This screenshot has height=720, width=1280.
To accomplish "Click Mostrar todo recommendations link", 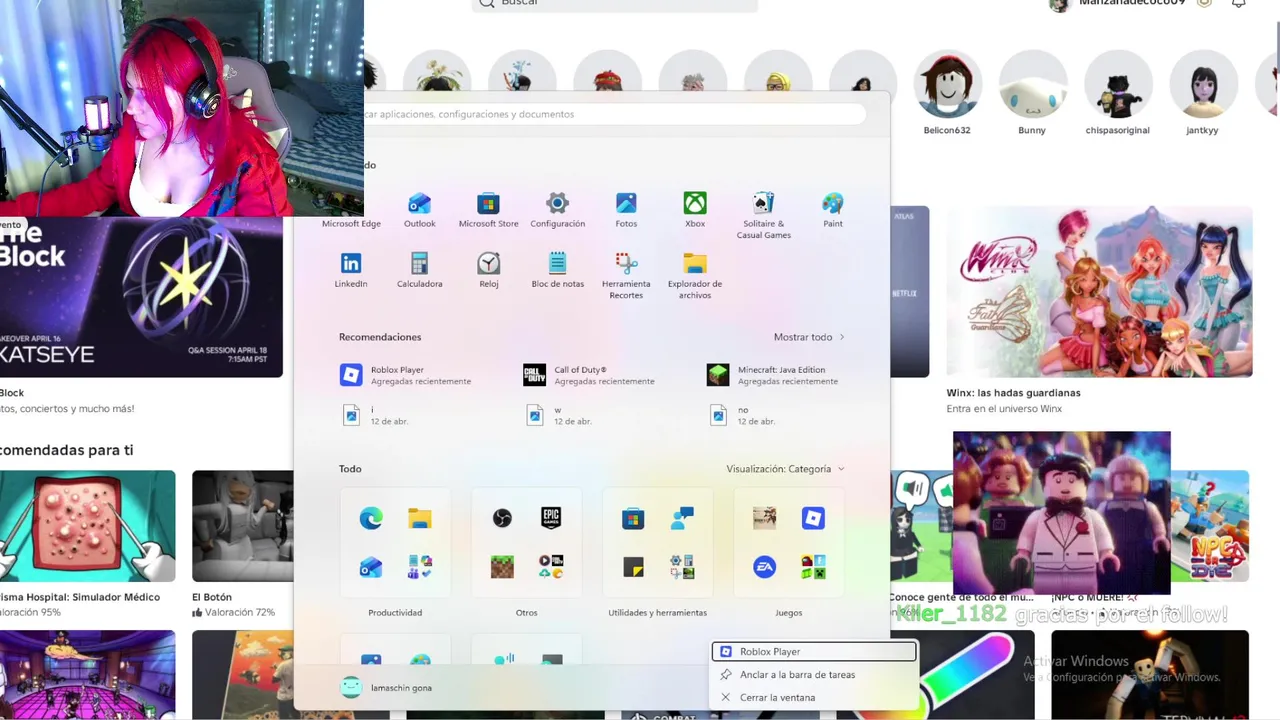I will pos(809,337).
